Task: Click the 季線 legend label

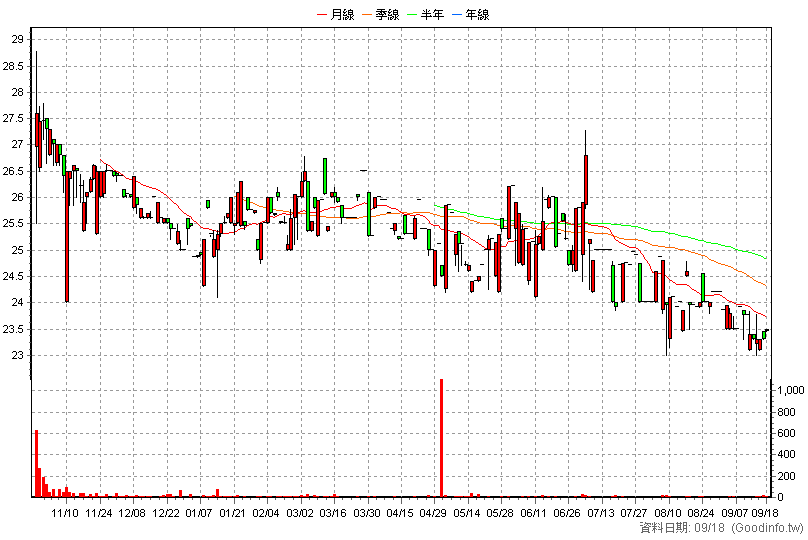Action: (x=387, y=14)
